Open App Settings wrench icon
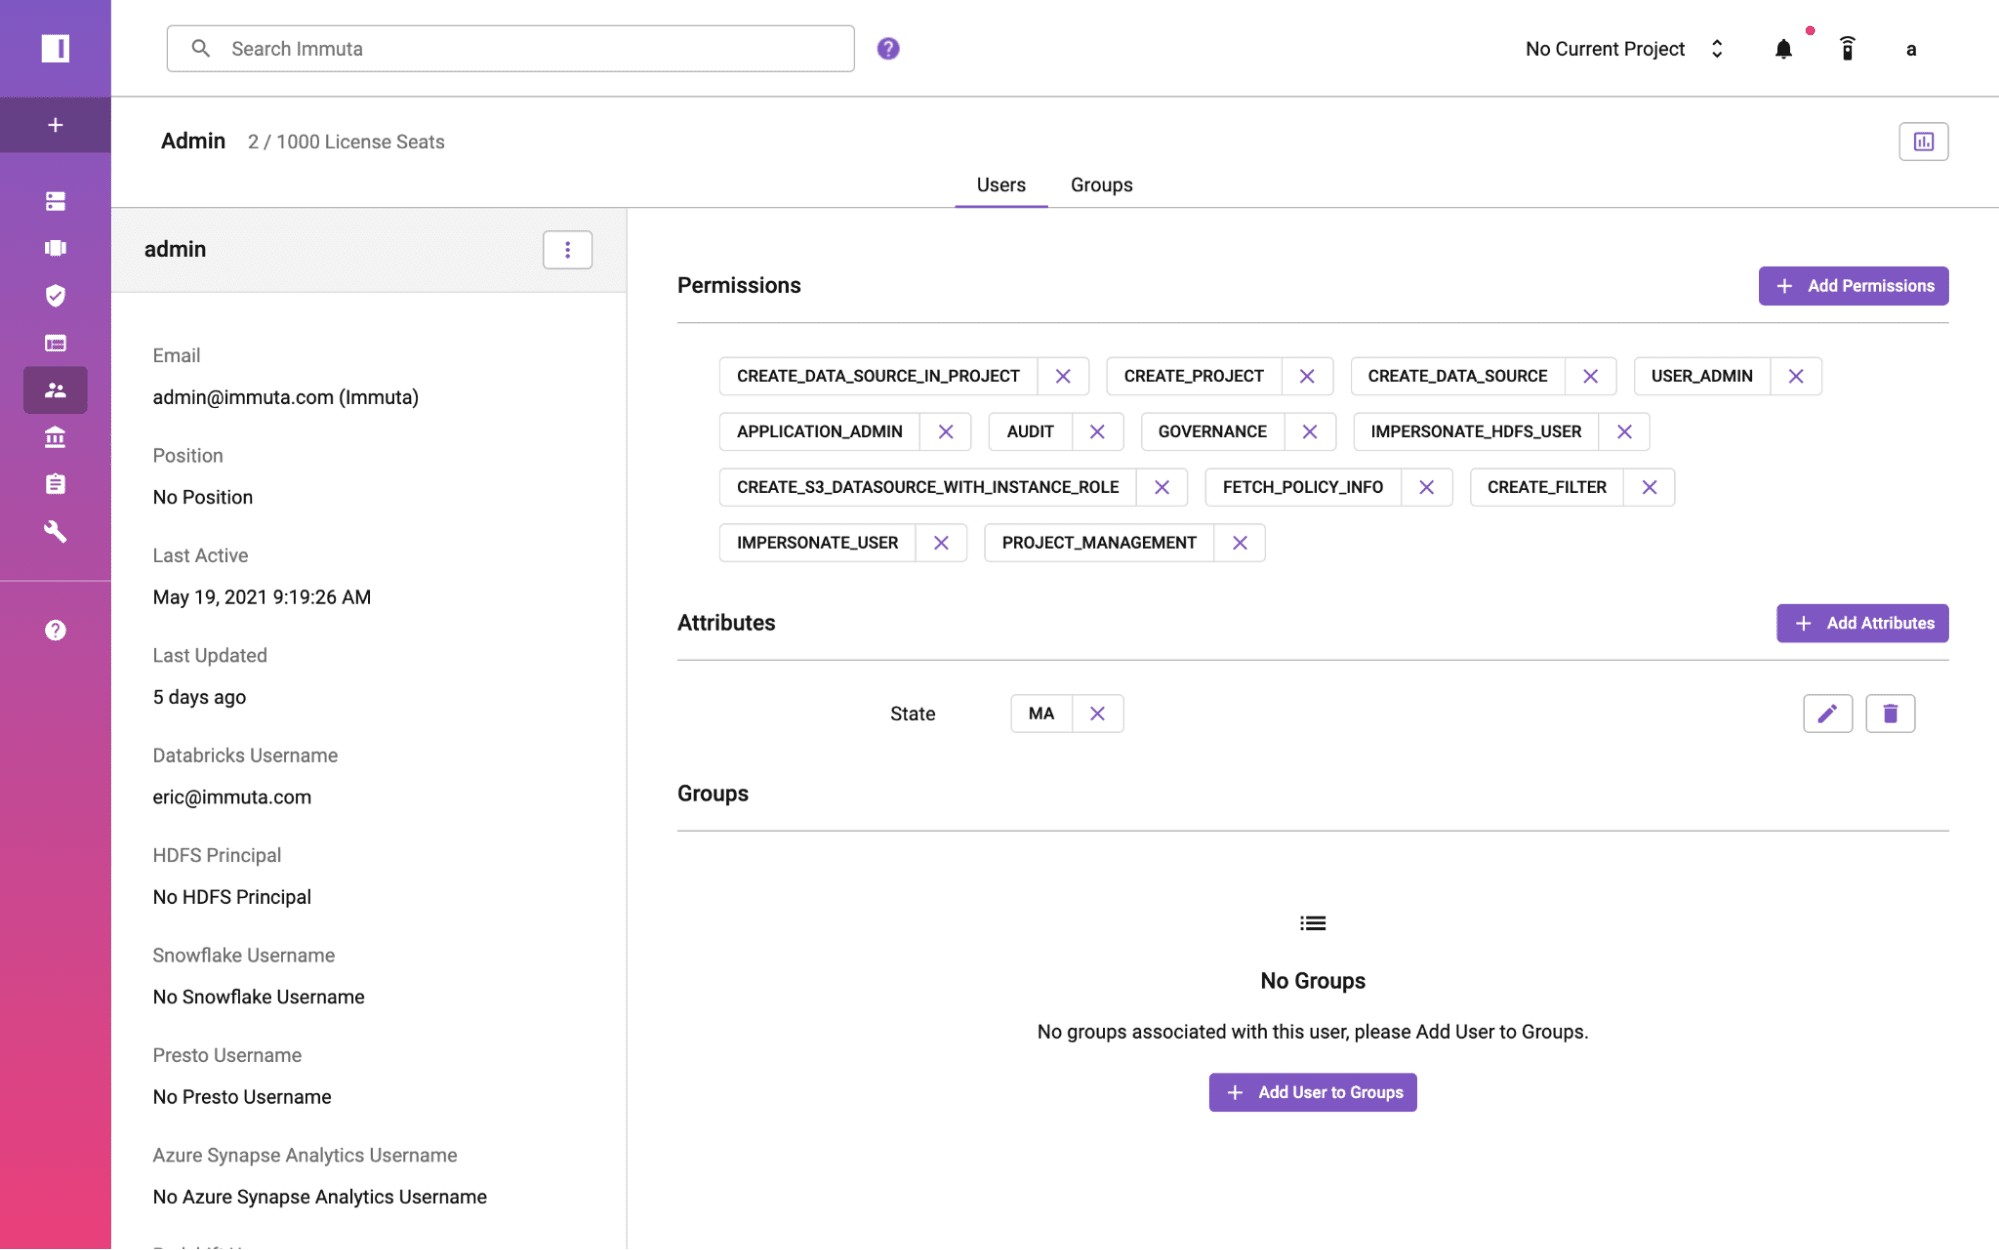 tap(55, 531)
